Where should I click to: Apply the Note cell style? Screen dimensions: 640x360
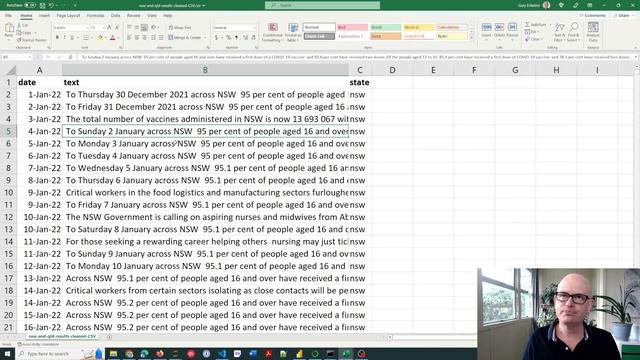point(452,36)
